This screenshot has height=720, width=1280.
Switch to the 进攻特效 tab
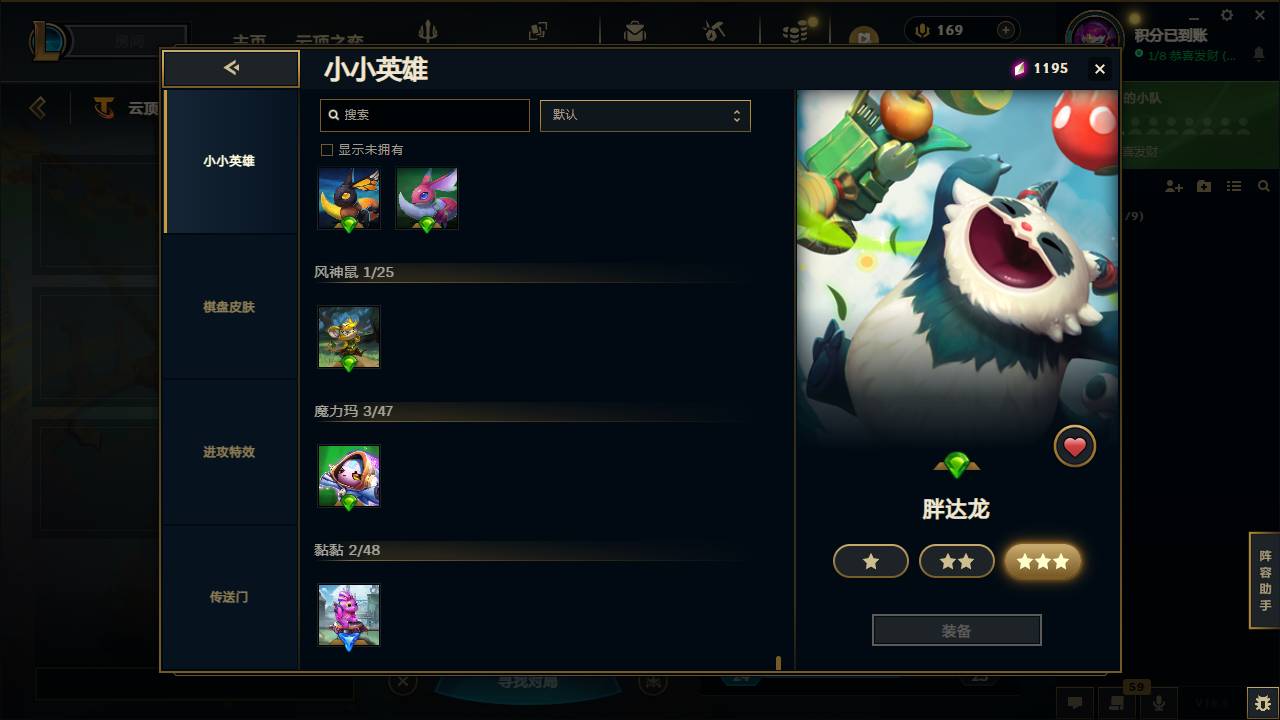[x=230, y=452]
